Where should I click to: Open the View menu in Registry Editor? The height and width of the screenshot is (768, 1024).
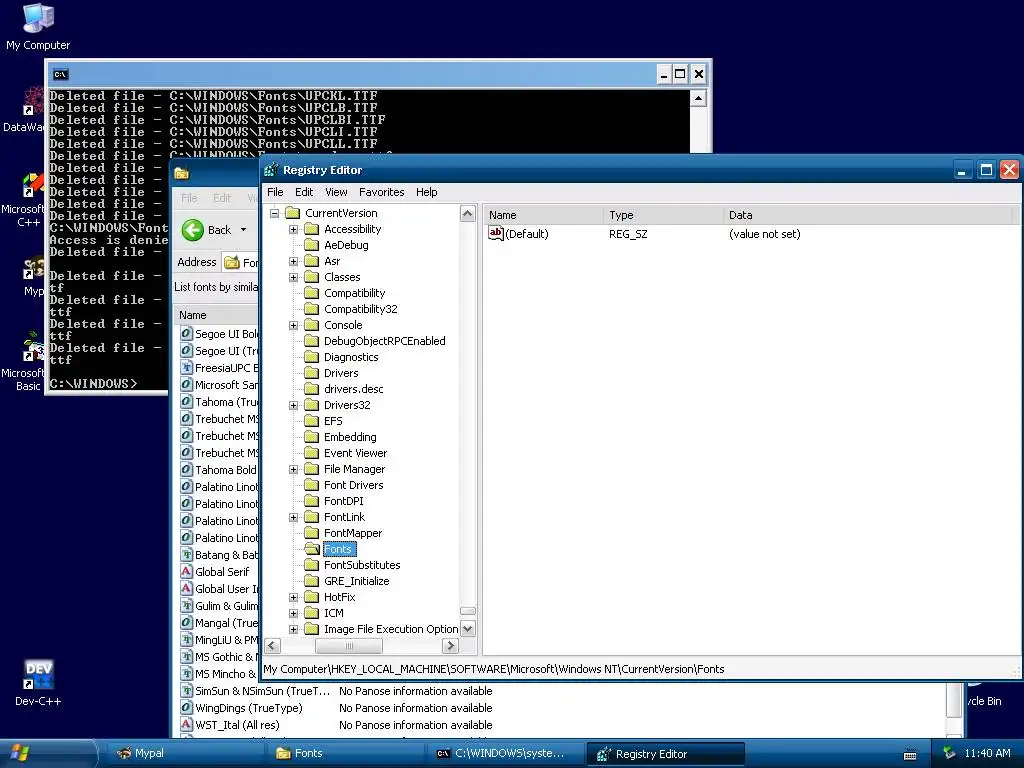[336, 192]
